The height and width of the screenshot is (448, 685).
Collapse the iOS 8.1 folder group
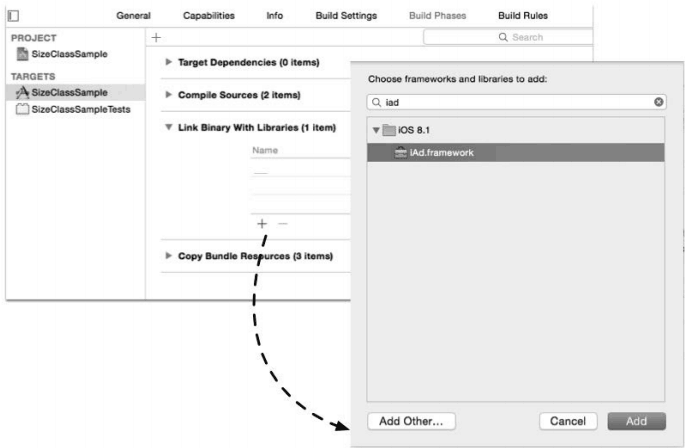tap(375, 132)
